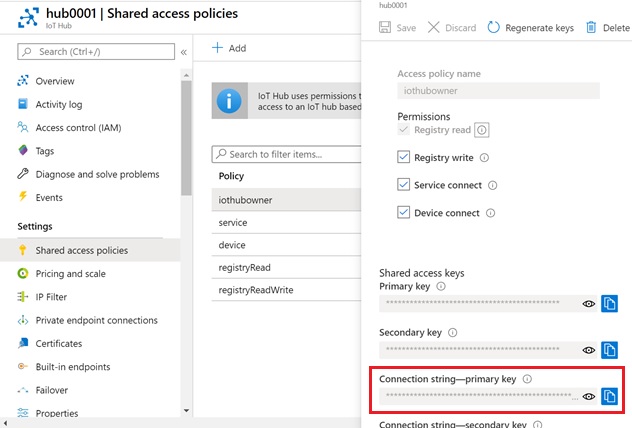This screenshot has height=428, width=632.
Task: Click the Tags icon
Action: click(x=23, y=150)
